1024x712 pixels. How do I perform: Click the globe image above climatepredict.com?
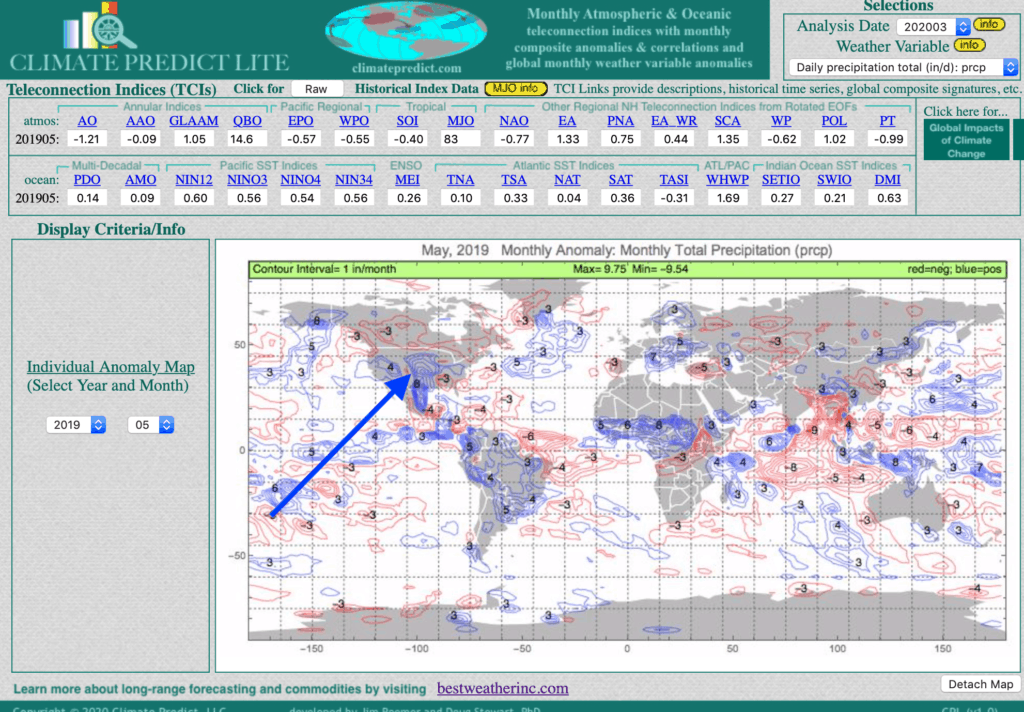click(394, 31)
